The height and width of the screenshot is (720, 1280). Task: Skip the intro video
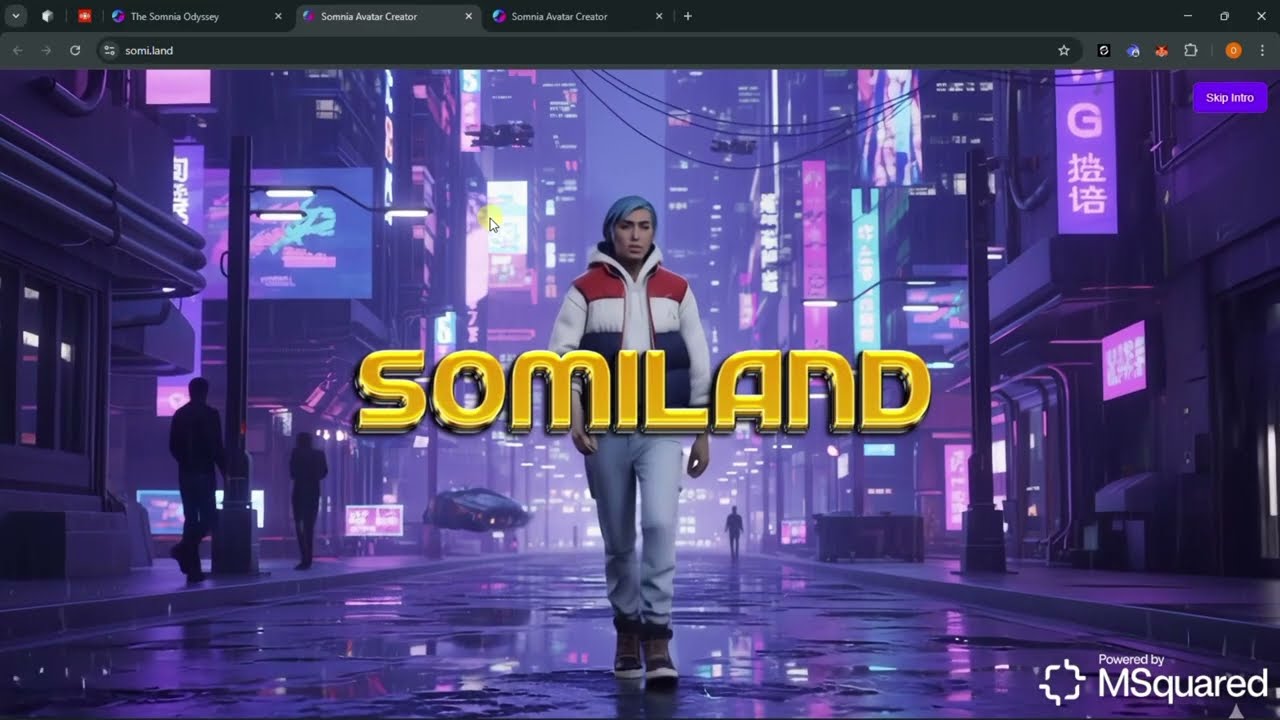[x=1229, y=98]
